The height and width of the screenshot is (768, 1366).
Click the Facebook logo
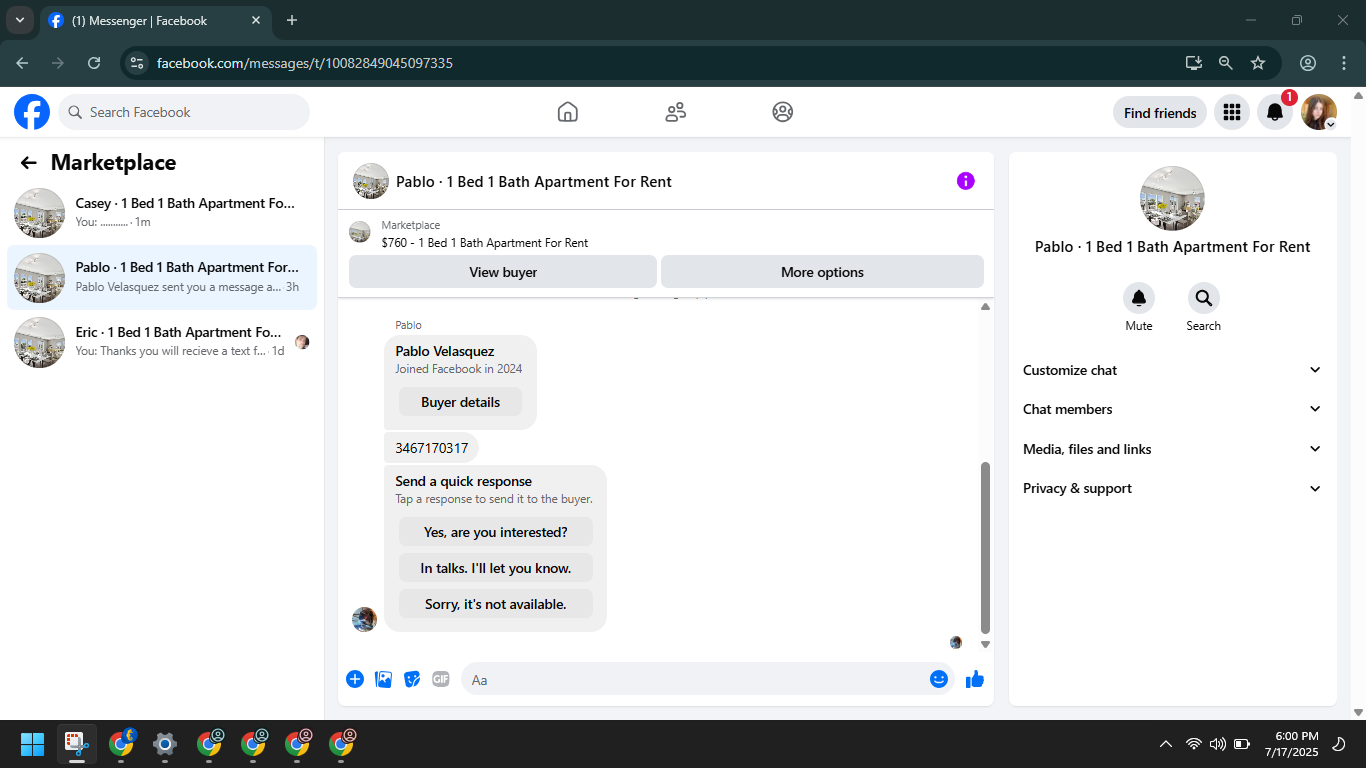(x=32, y=112)
